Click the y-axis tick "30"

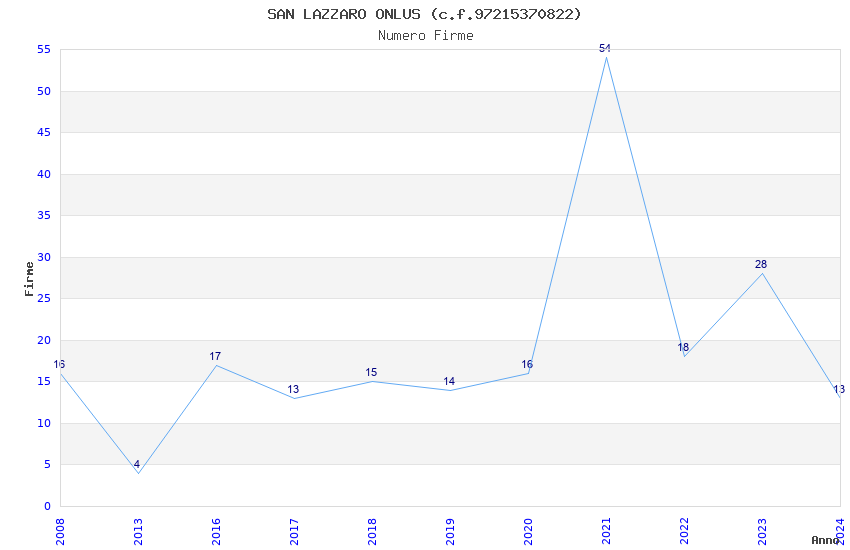coord(44,257)
